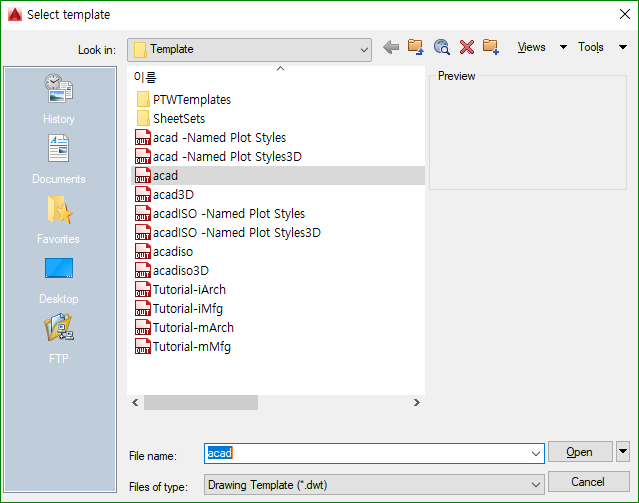This screenshot has width=639, height=503.
Task: Expand File name history dropdown
Action: [535, 454]
